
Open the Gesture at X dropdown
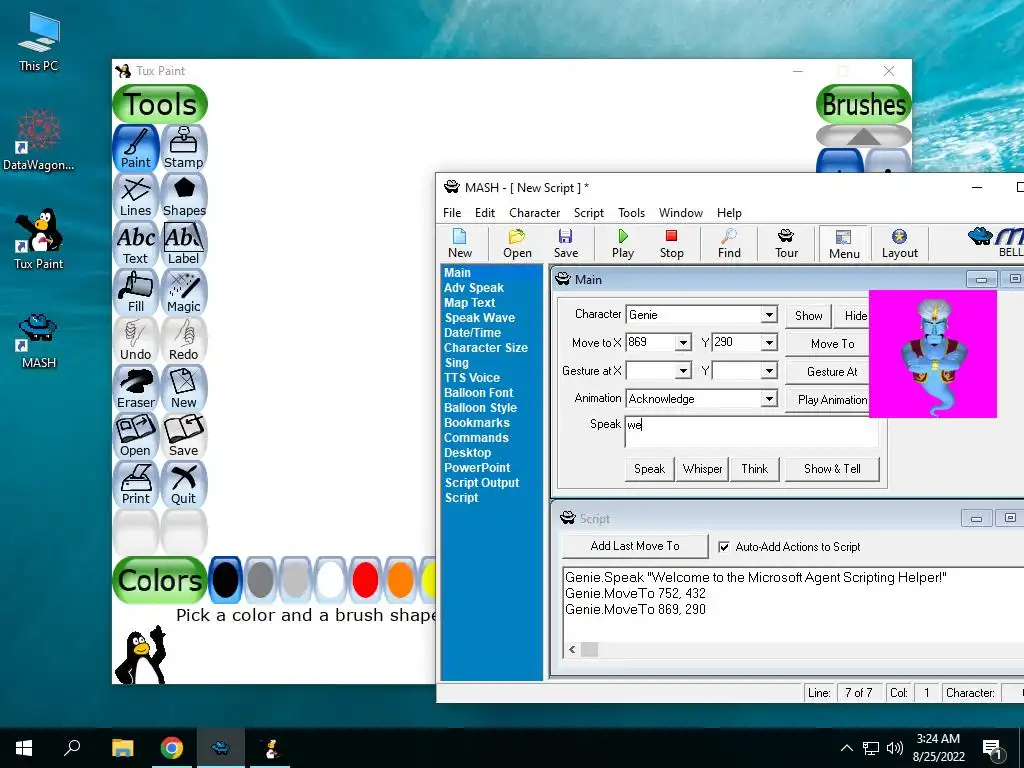[x=683, y=371]
